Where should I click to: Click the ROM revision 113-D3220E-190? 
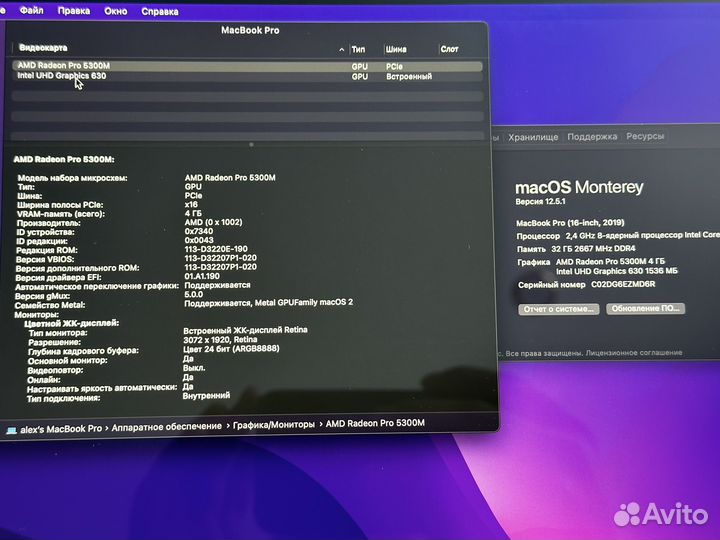coord(216,249)
